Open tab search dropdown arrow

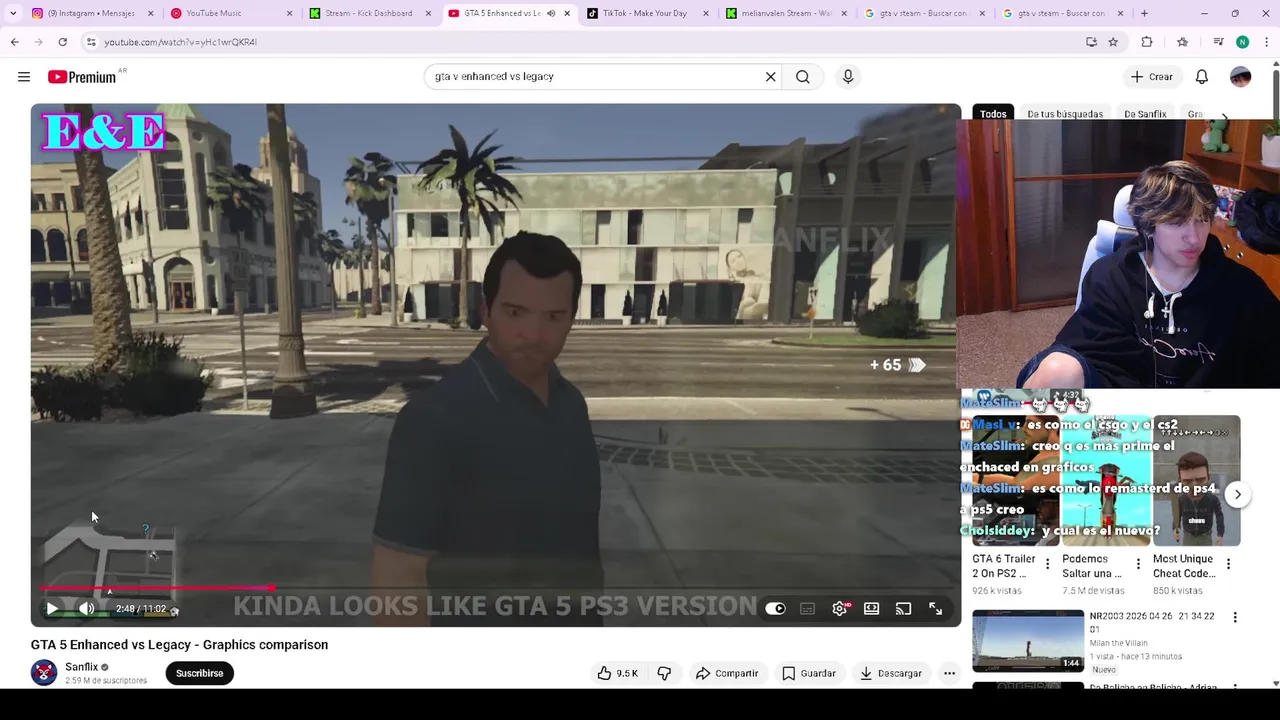[13, 13]
